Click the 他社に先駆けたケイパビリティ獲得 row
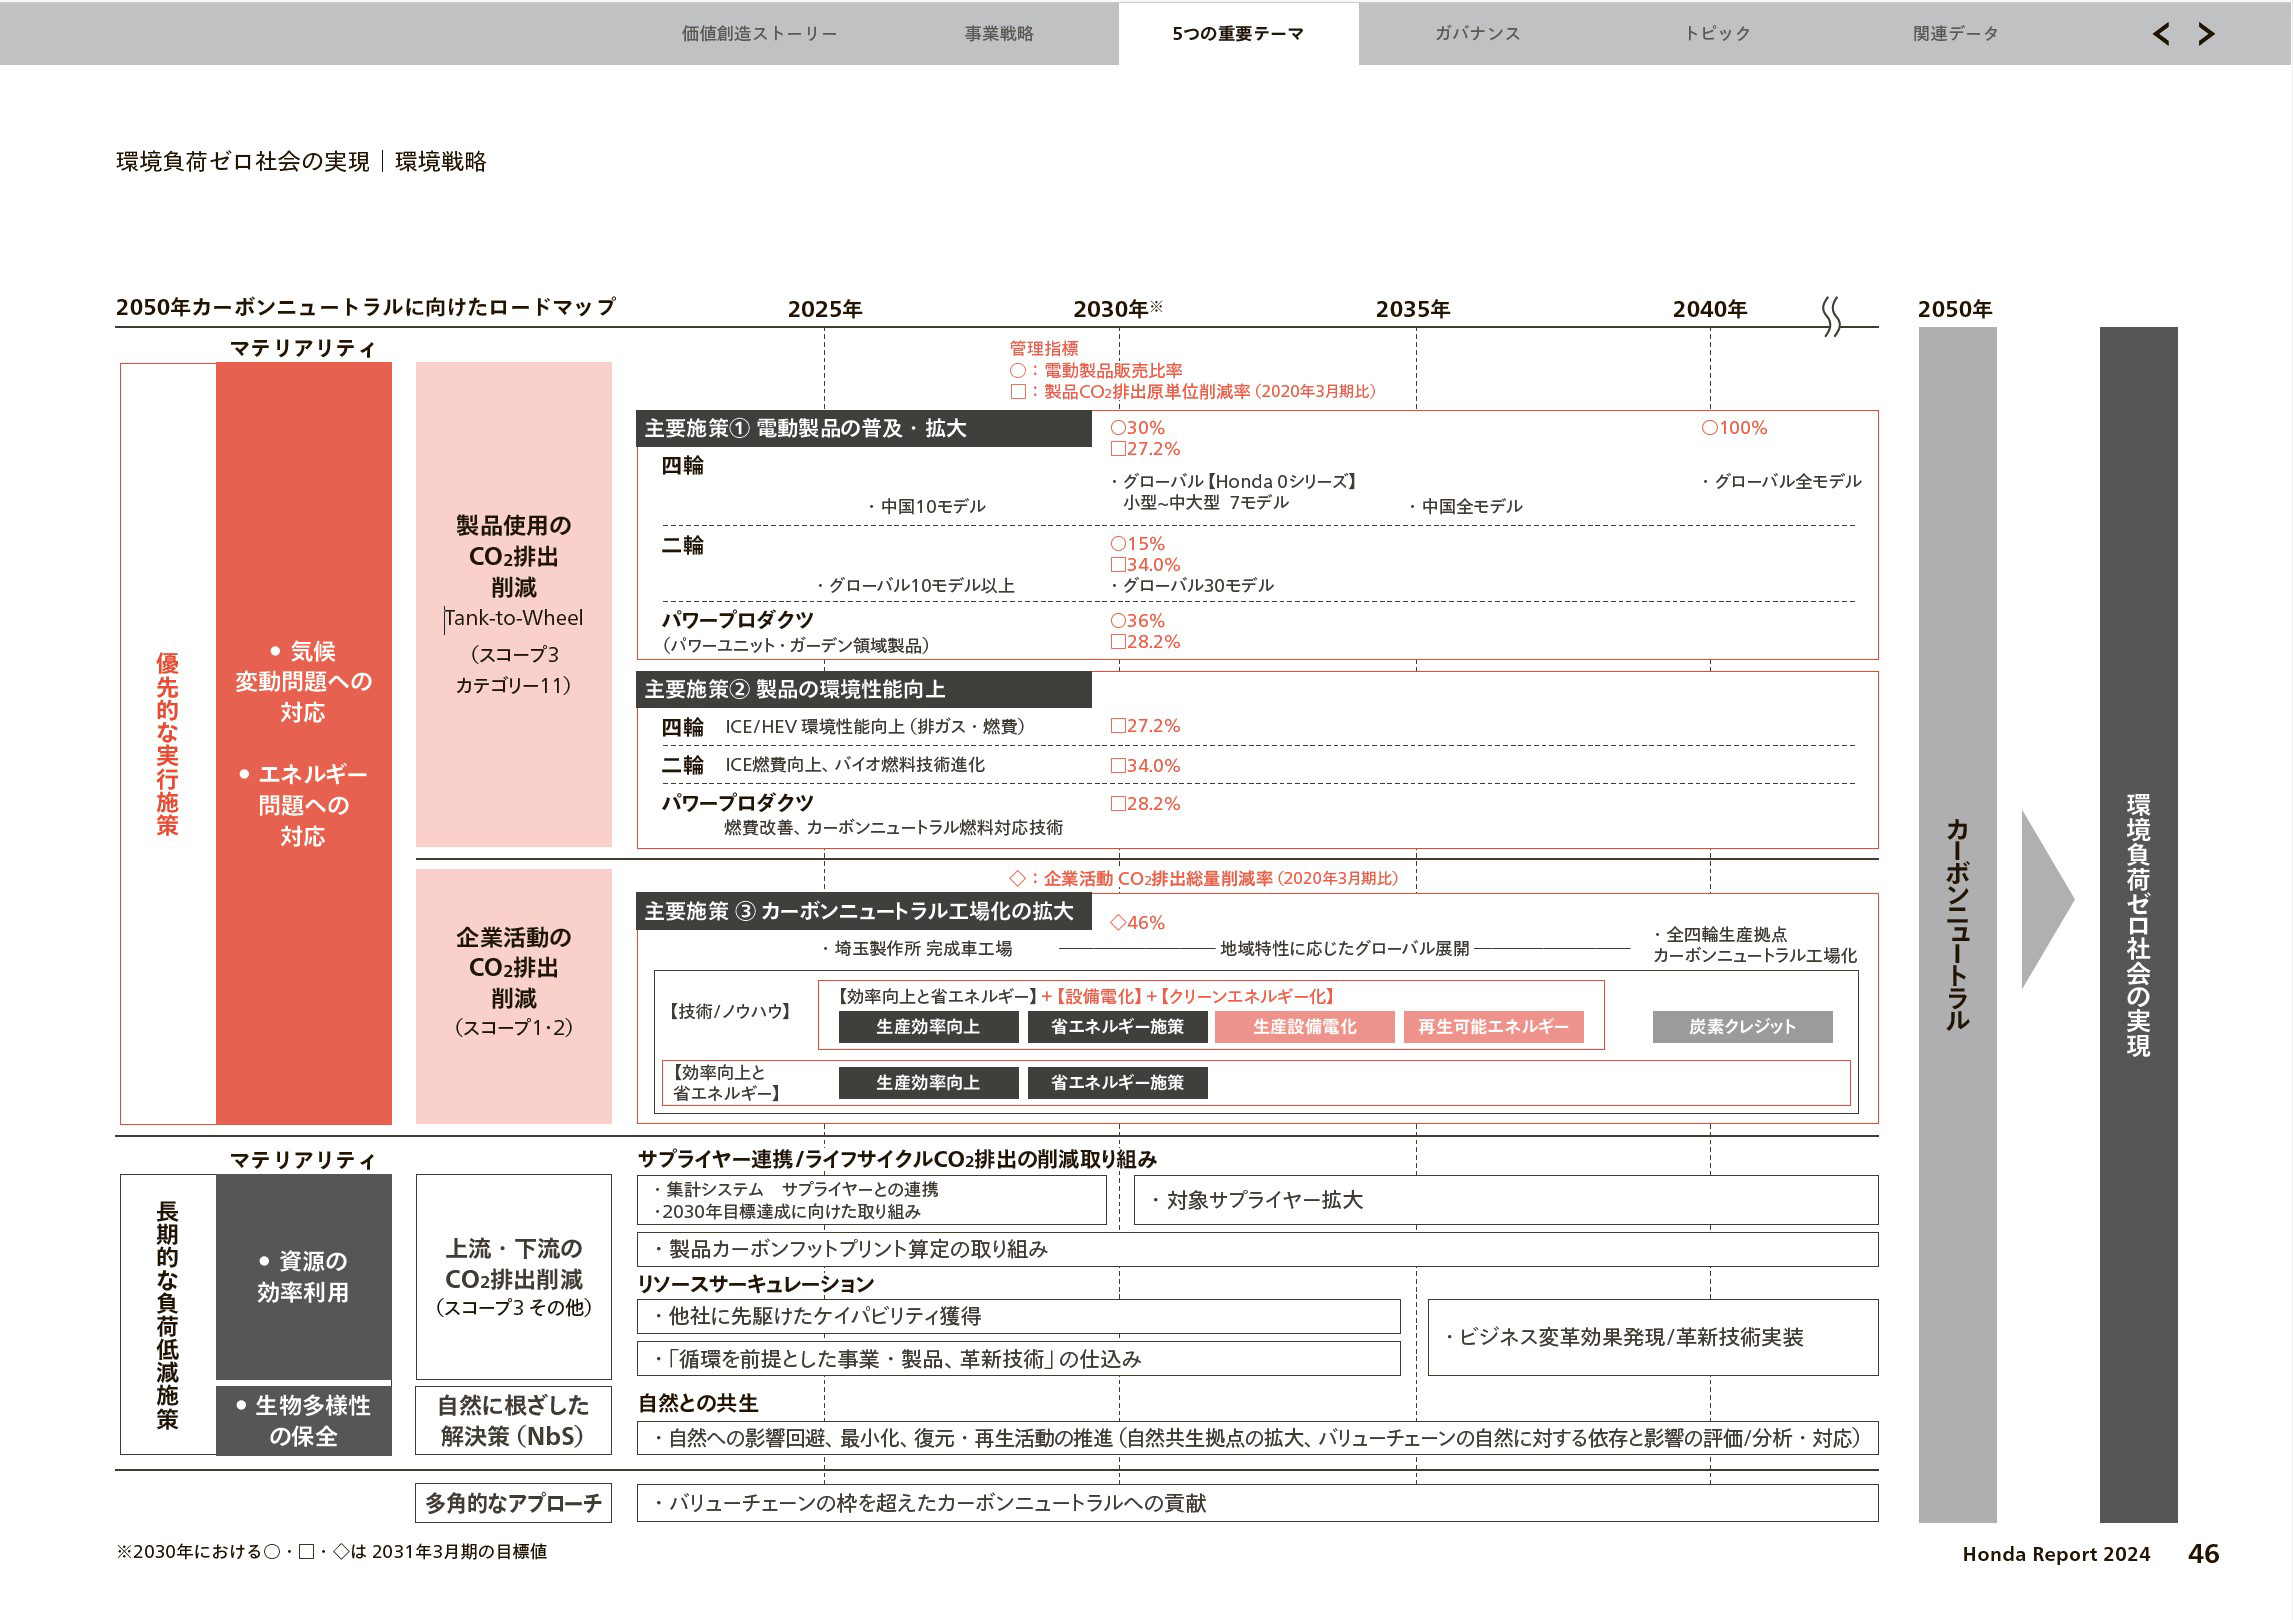 (x=1019, y=1317)
